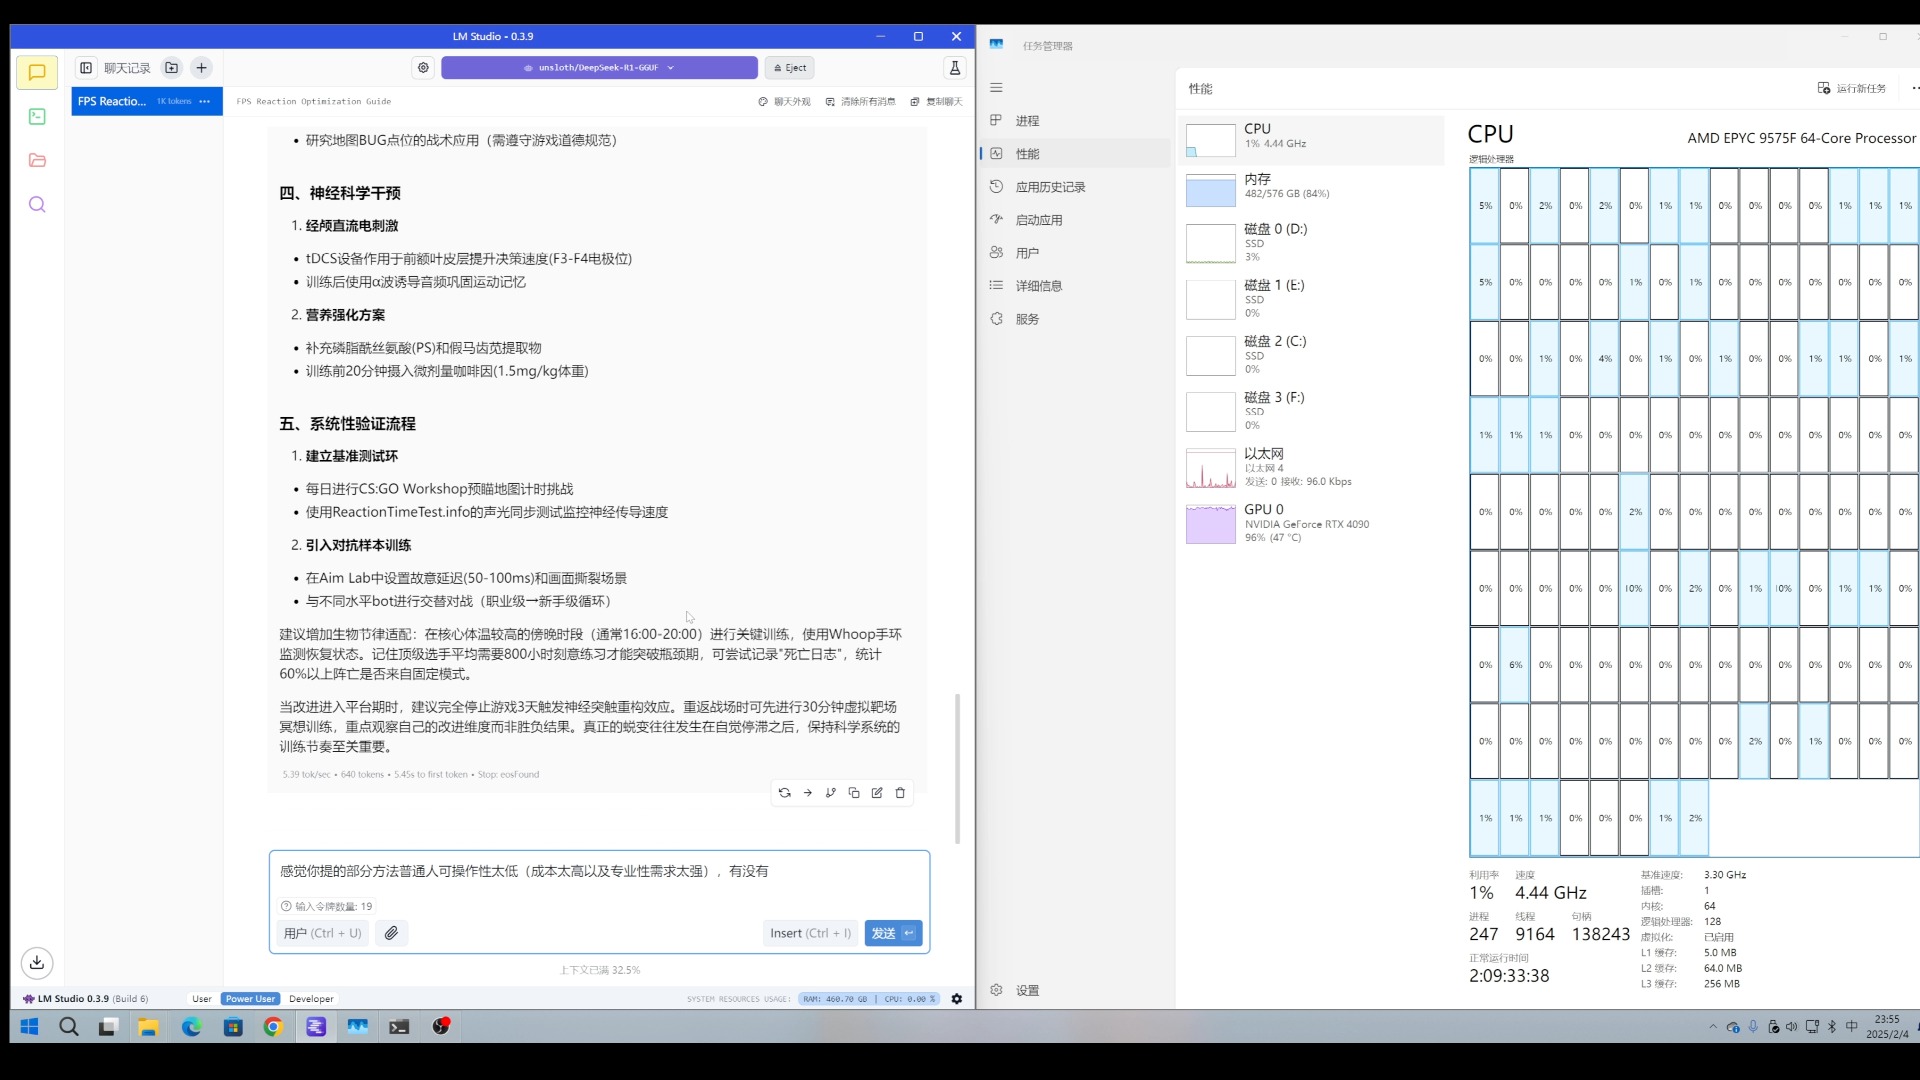Open the Developer terminal sidebar icon
1920x1080 pixels.
[37, 117]
